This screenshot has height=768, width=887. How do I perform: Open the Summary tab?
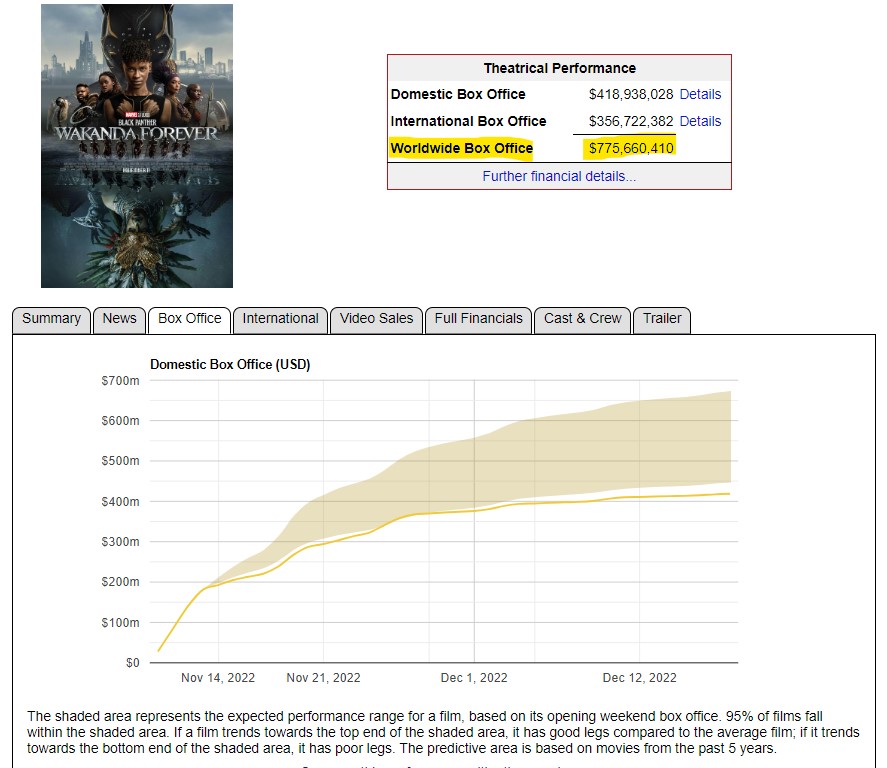(x=51, y=319)
